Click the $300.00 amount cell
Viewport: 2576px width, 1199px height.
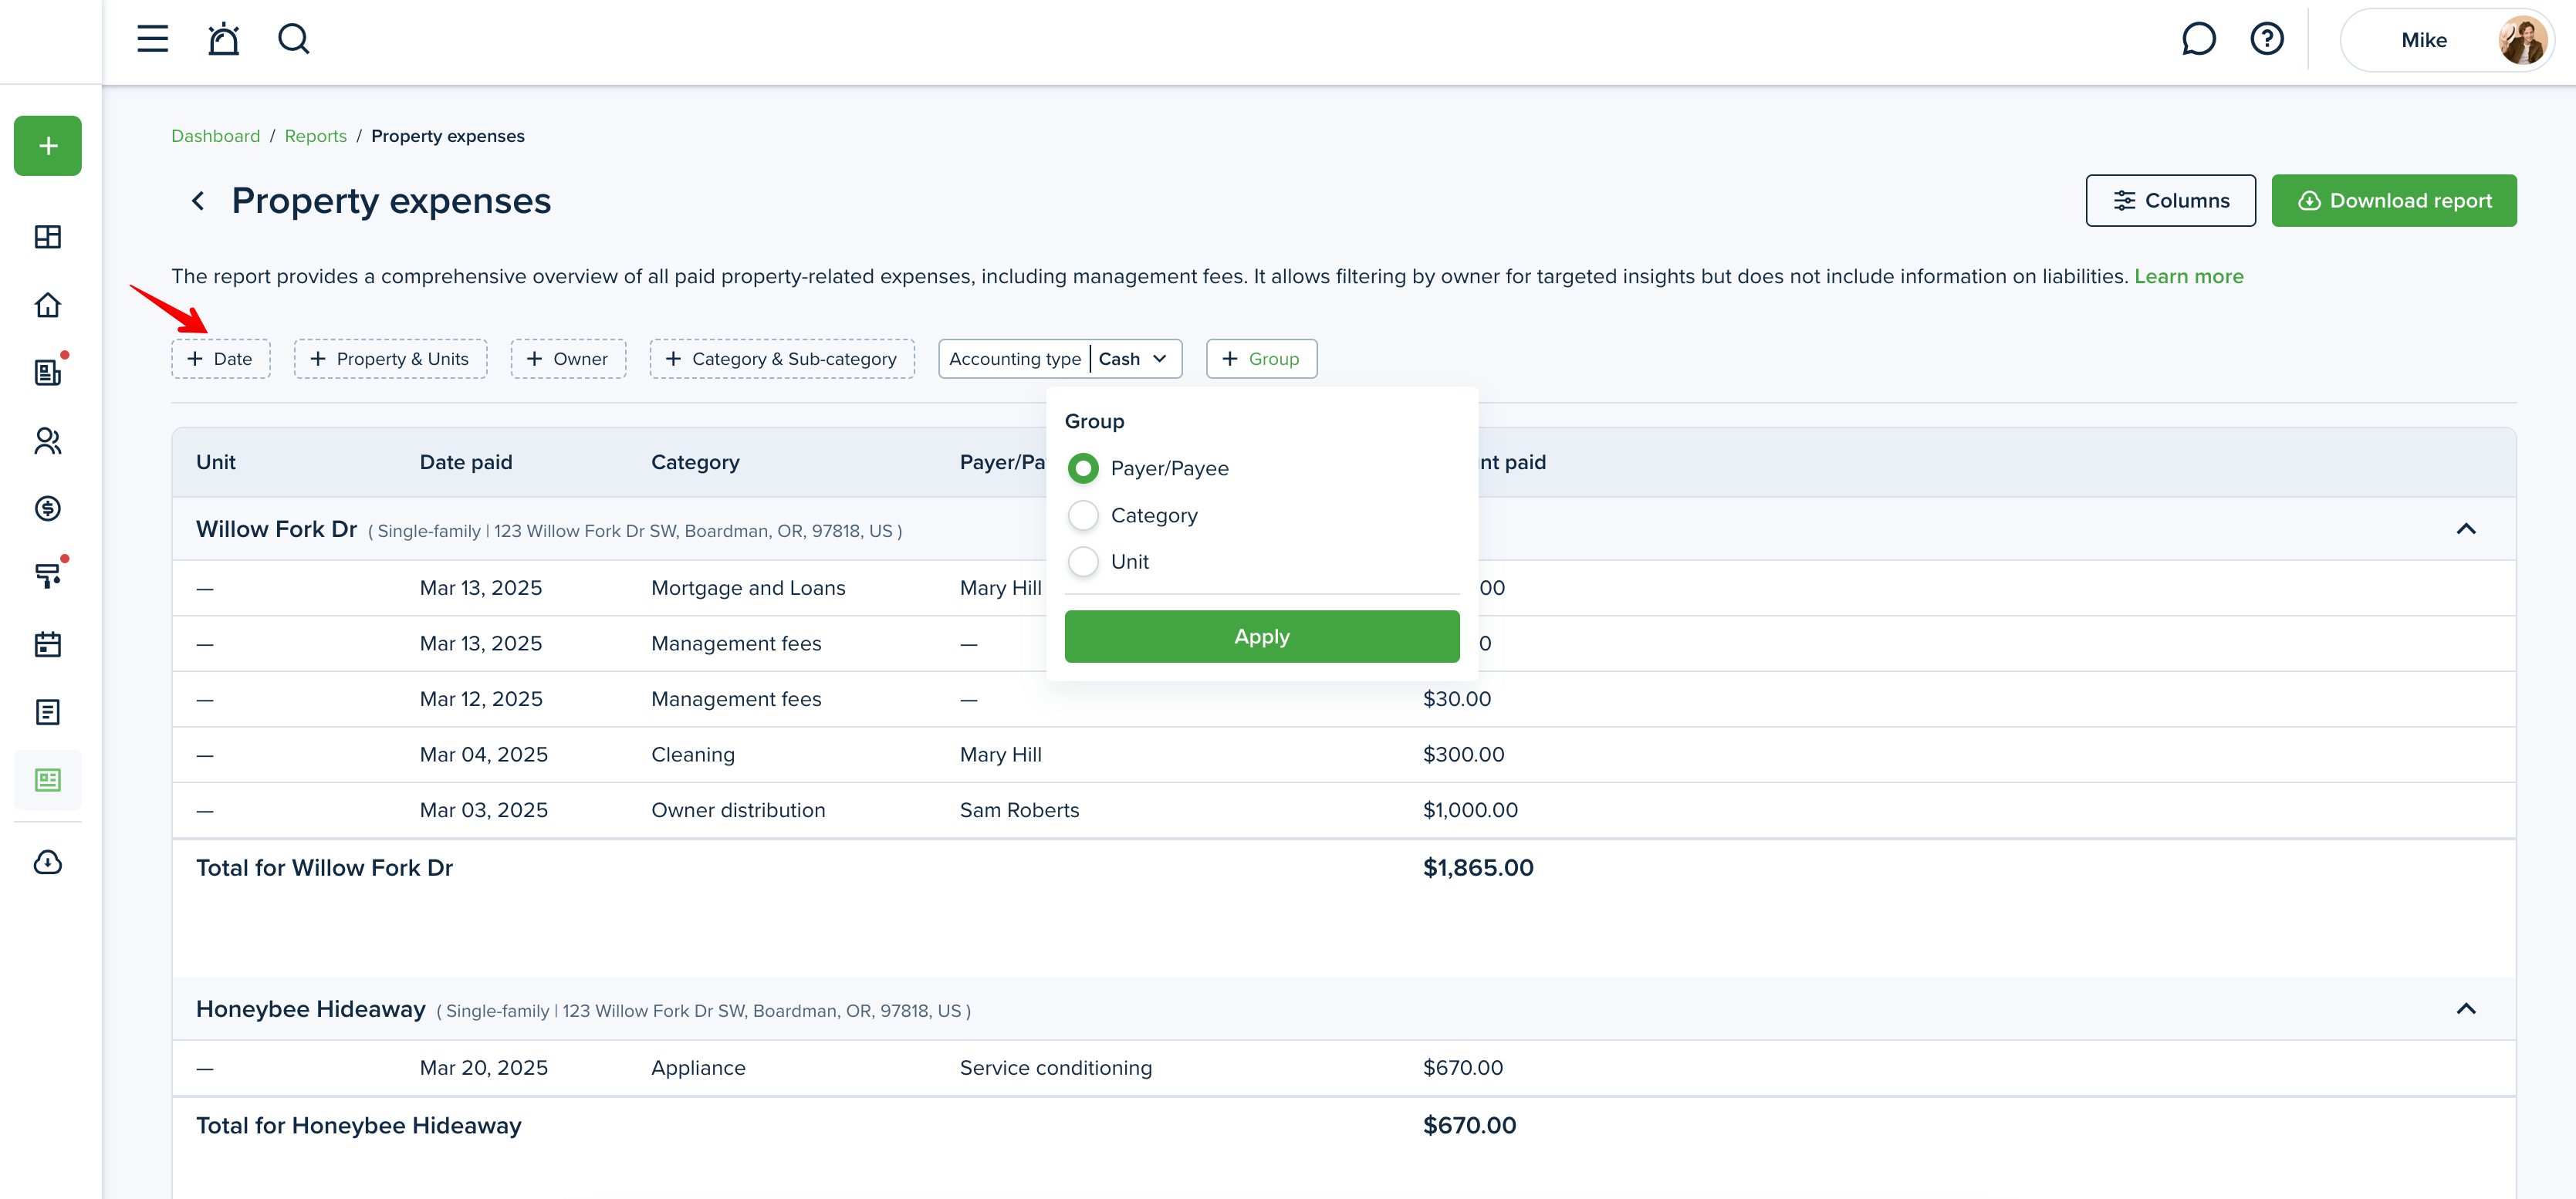(x=1463, y=755)
